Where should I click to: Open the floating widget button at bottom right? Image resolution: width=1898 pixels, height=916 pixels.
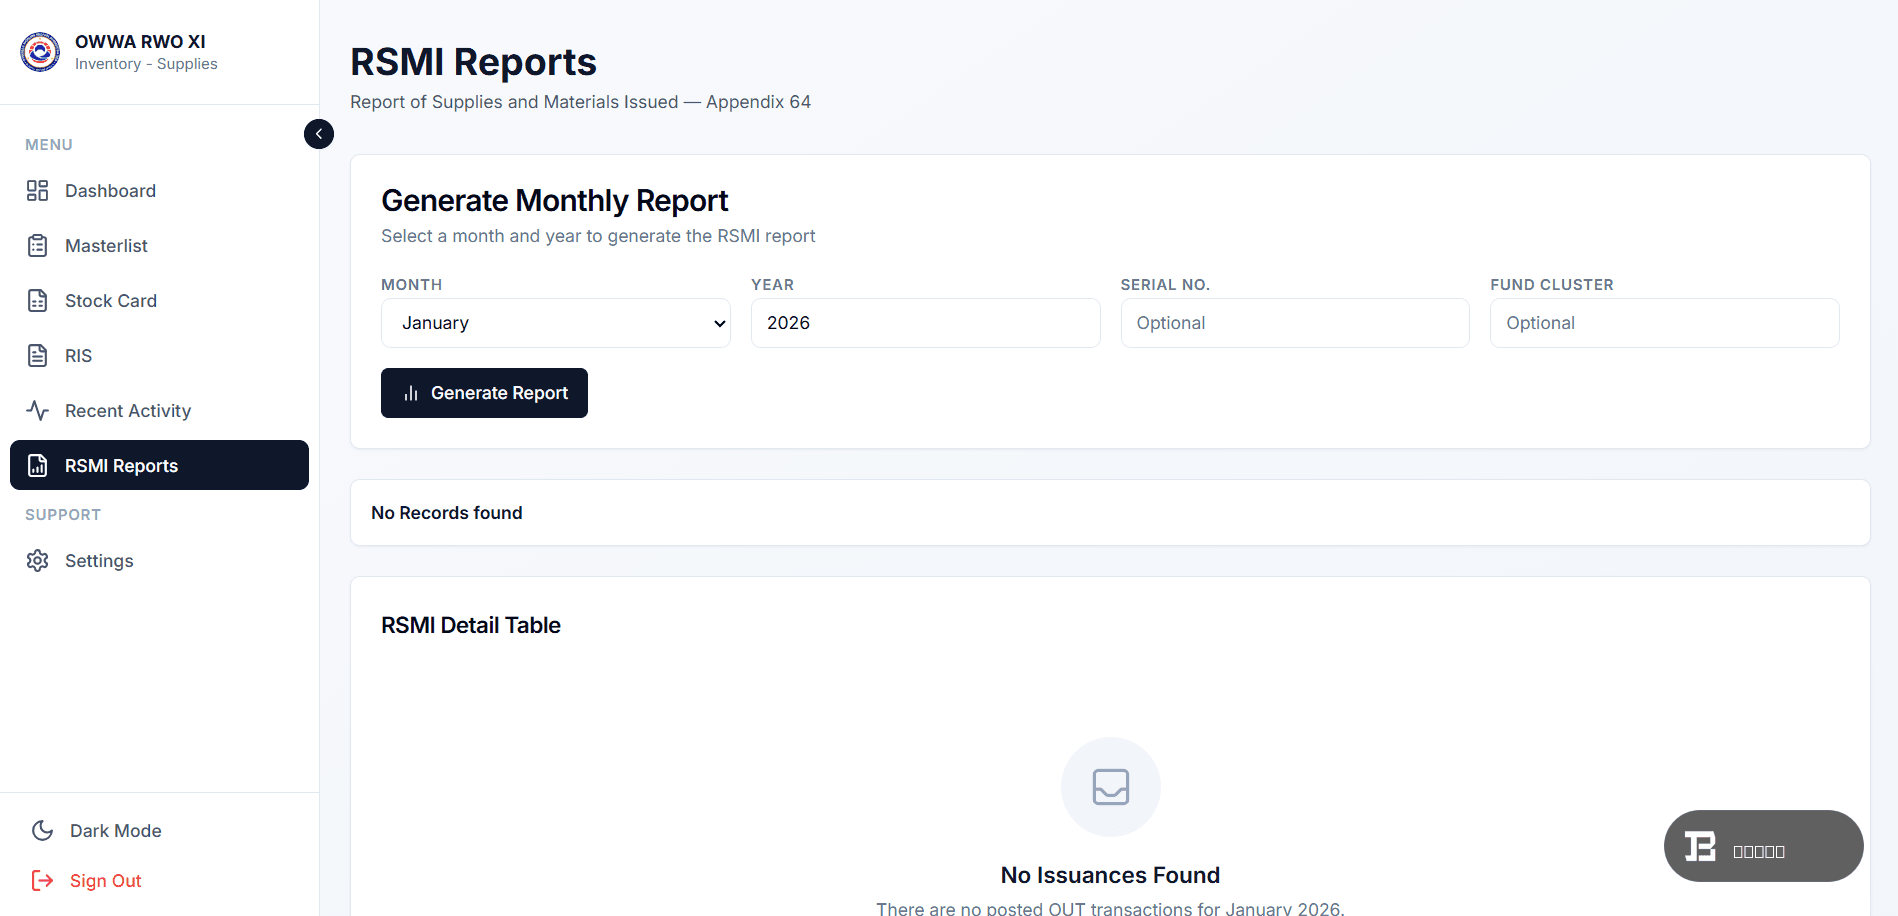click(1764, 846)
